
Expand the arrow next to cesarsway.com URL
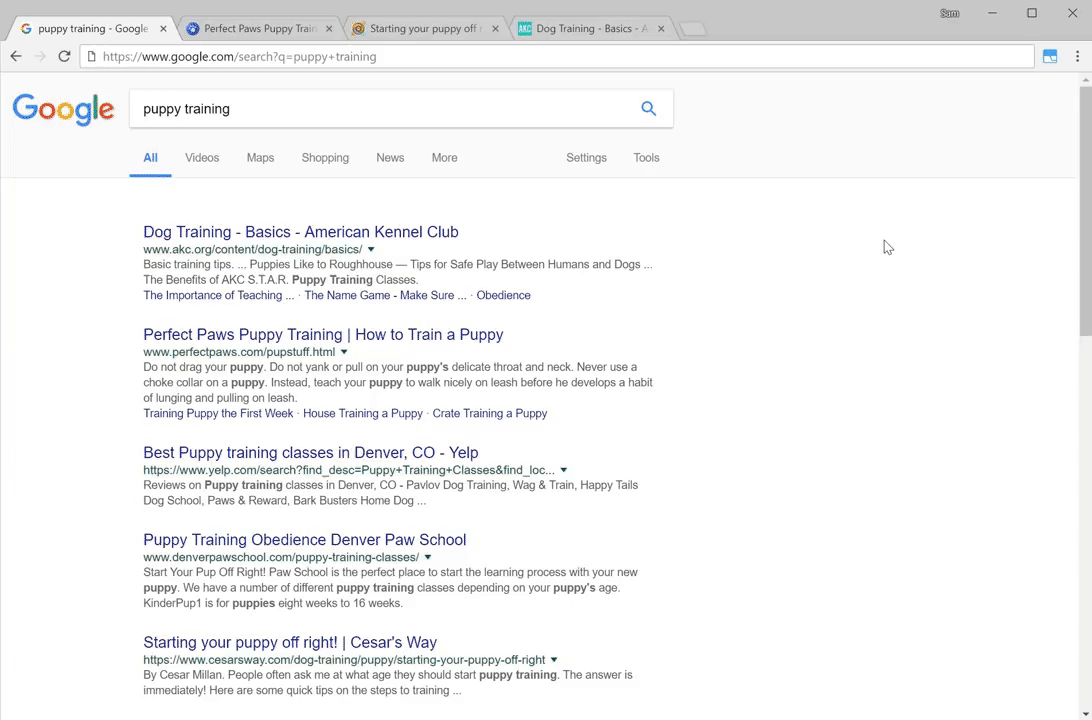pos(554,659)
